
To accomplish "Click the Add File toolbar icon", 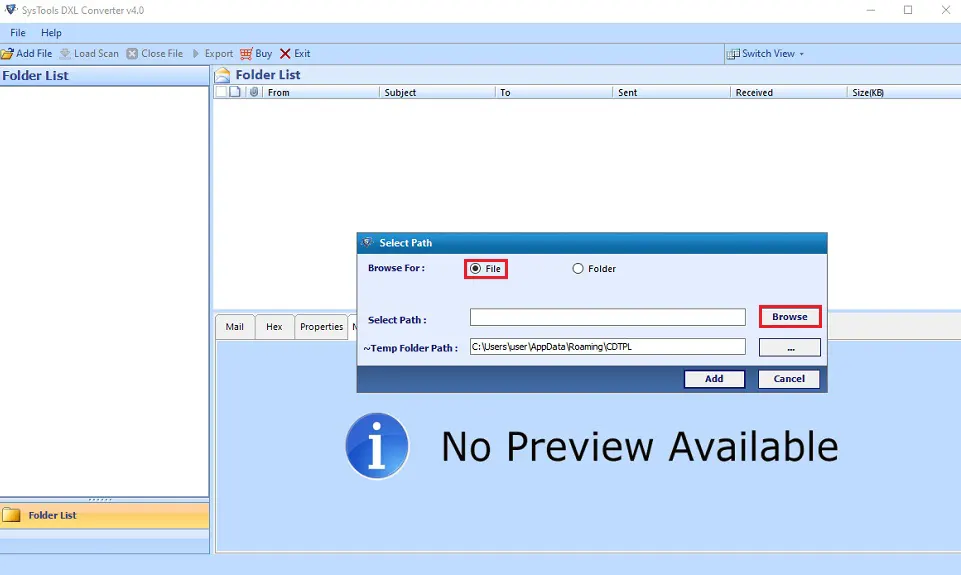I will (x=7, y=54).
